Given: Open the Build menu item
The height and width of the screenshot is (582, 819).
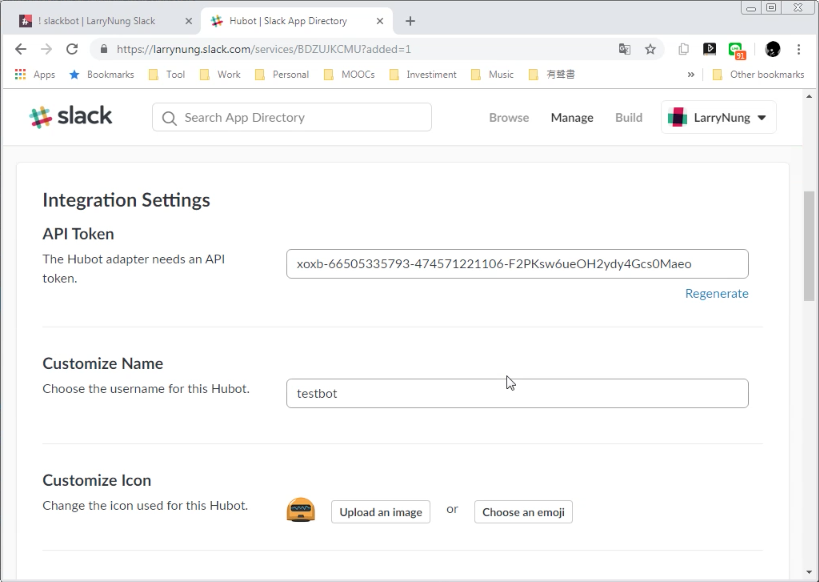Looking at the screenshot, I should [x=628, y=118].
